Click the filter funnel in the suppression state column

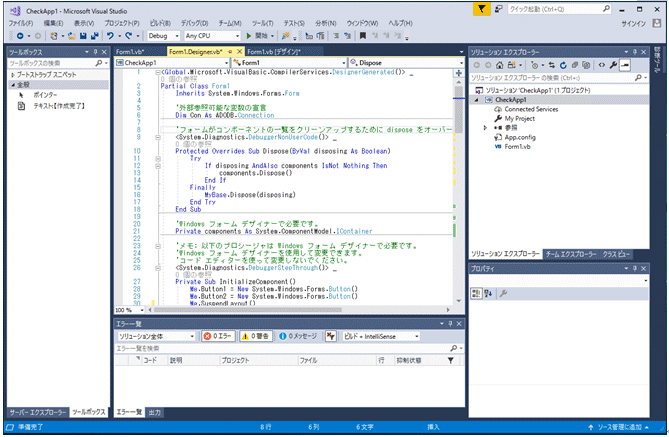(x=451, y=361)
